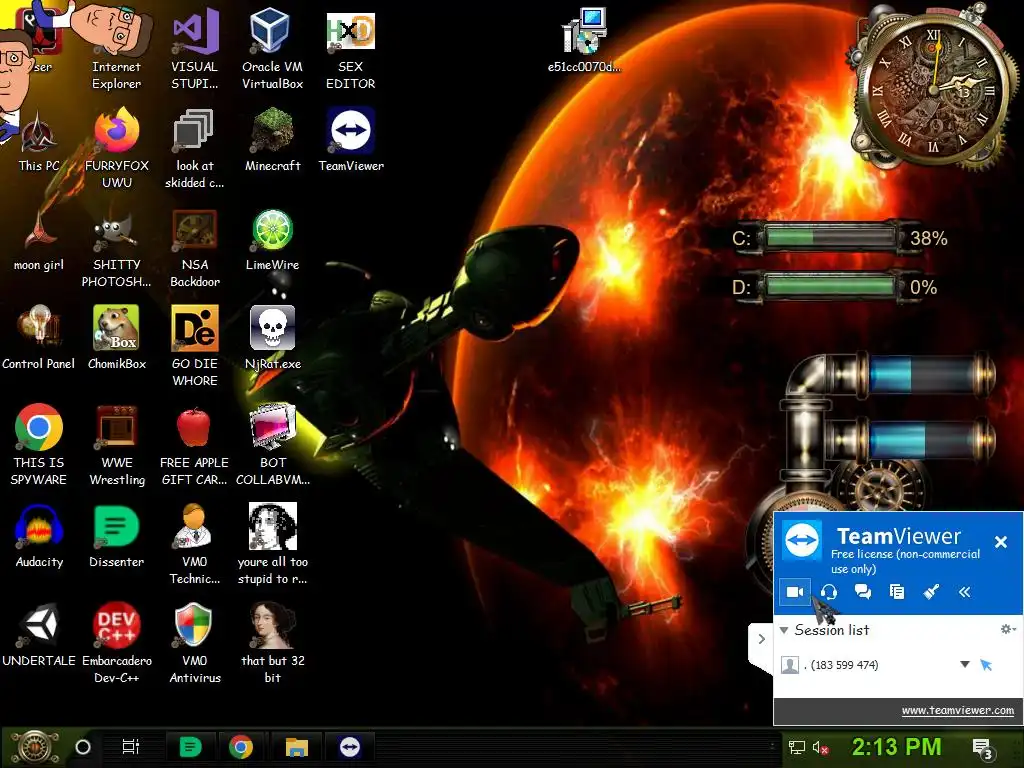Open Task View on the taskbar
Image resolution: width=1024 pixels, height=768 pixels.
coord(131,746)
